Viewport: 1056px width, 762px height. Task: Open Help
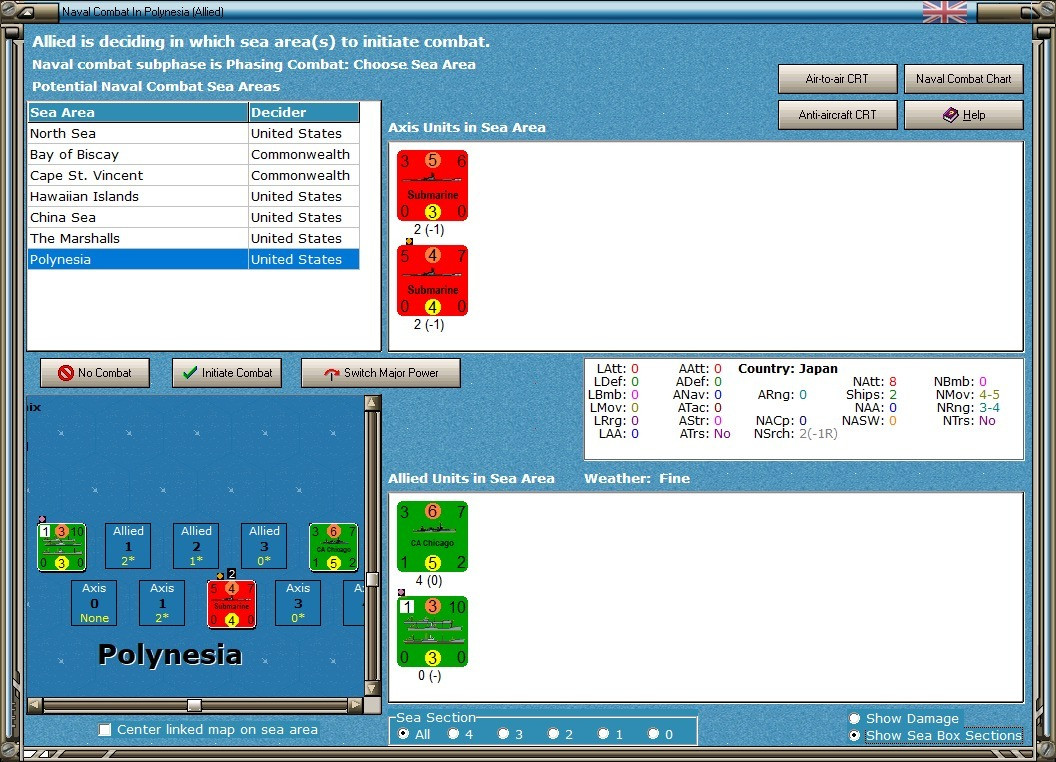click(x=963, y=115)
